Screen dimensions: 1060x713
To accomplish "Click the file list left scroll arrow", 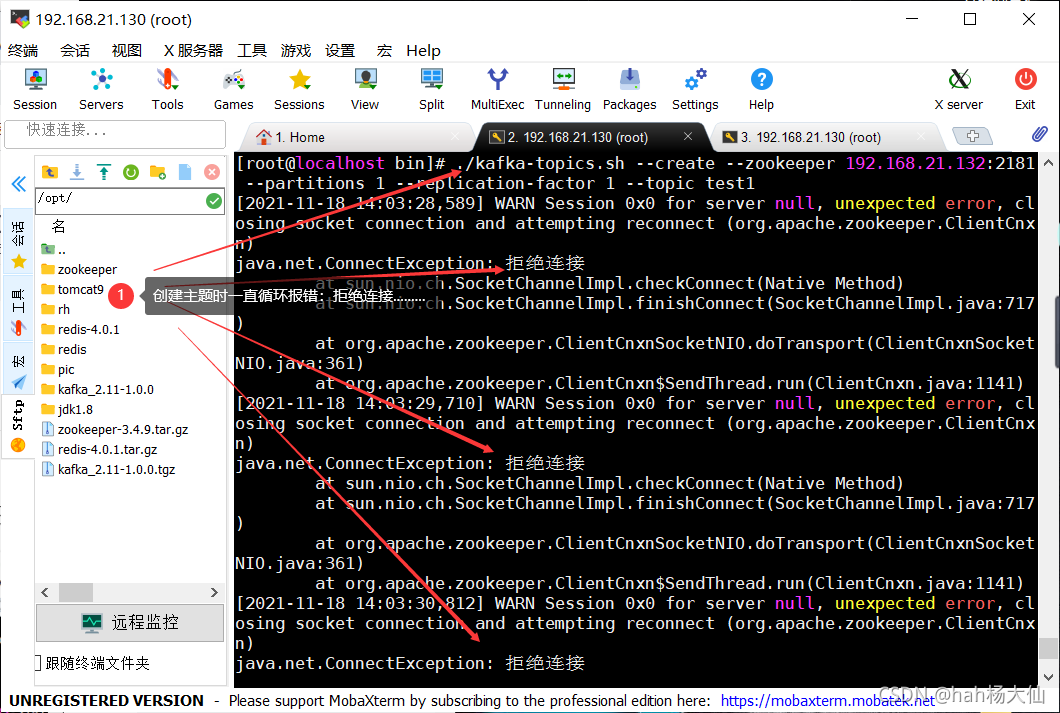I will click(x=45, y=593).
